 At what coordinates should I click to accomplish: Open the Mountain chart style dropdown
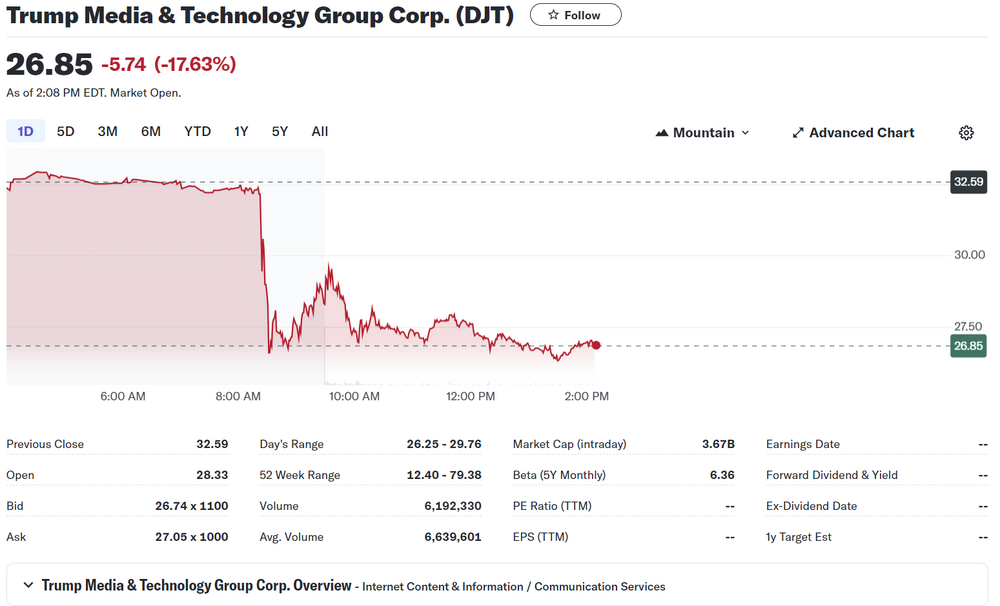703,133
